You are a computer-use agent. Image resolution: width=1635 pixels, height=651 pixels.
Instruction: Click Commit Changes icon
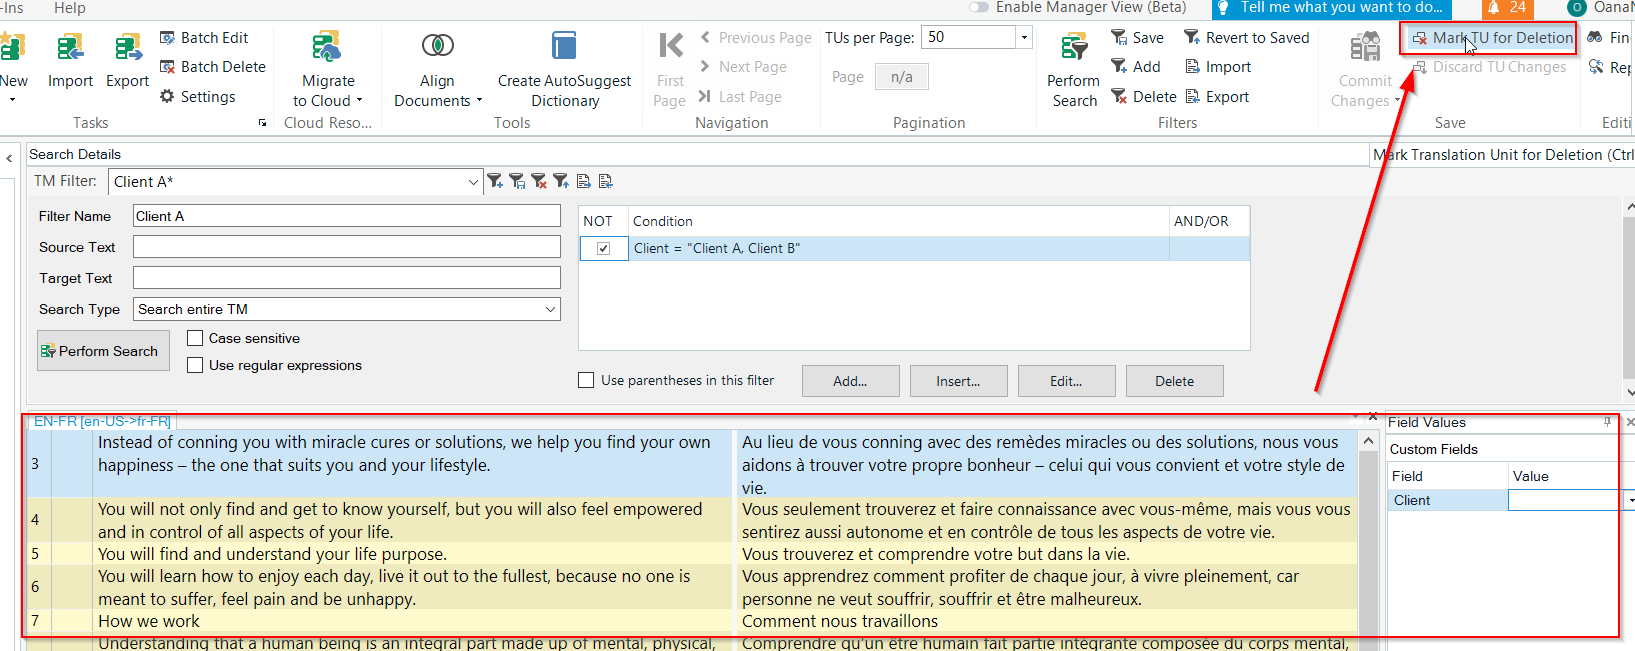click(x=1365, y=47)
